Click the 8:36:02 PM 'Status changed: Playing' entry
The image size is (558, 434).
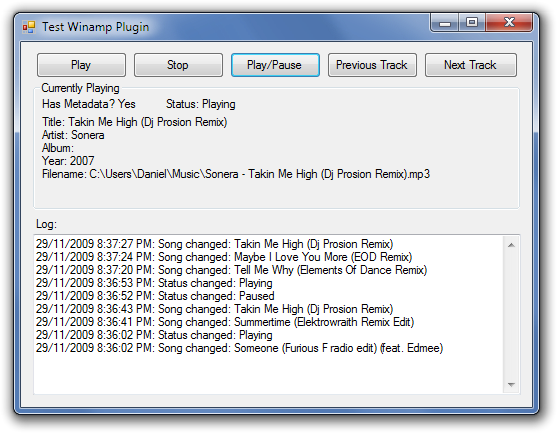154,335
